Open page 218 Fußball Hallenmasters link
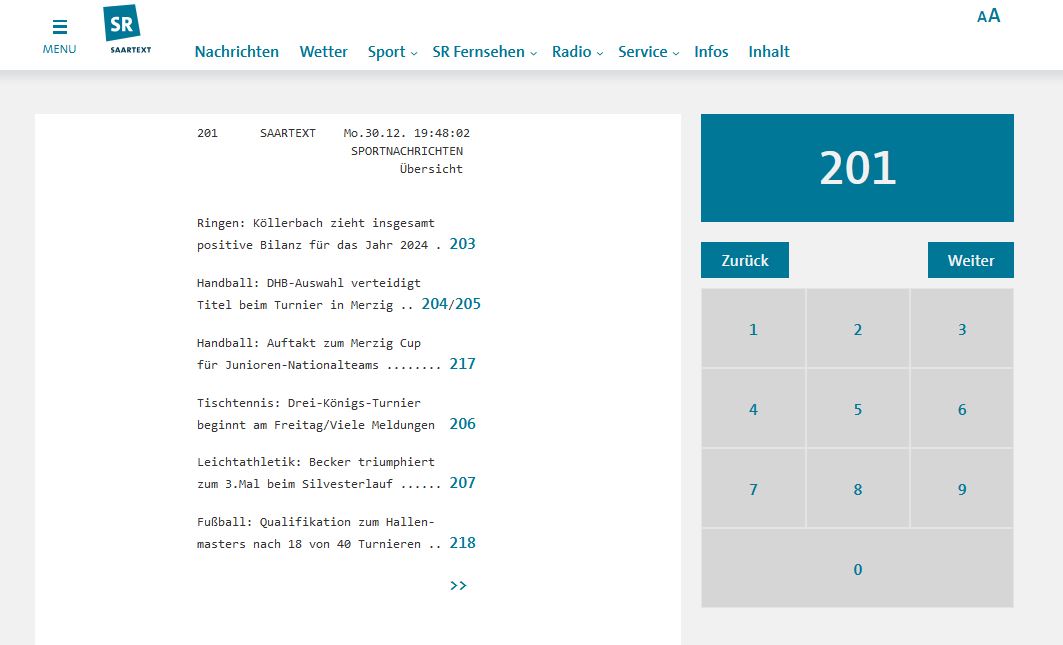The image size is (1063, 645). click(x=462, y=543)
